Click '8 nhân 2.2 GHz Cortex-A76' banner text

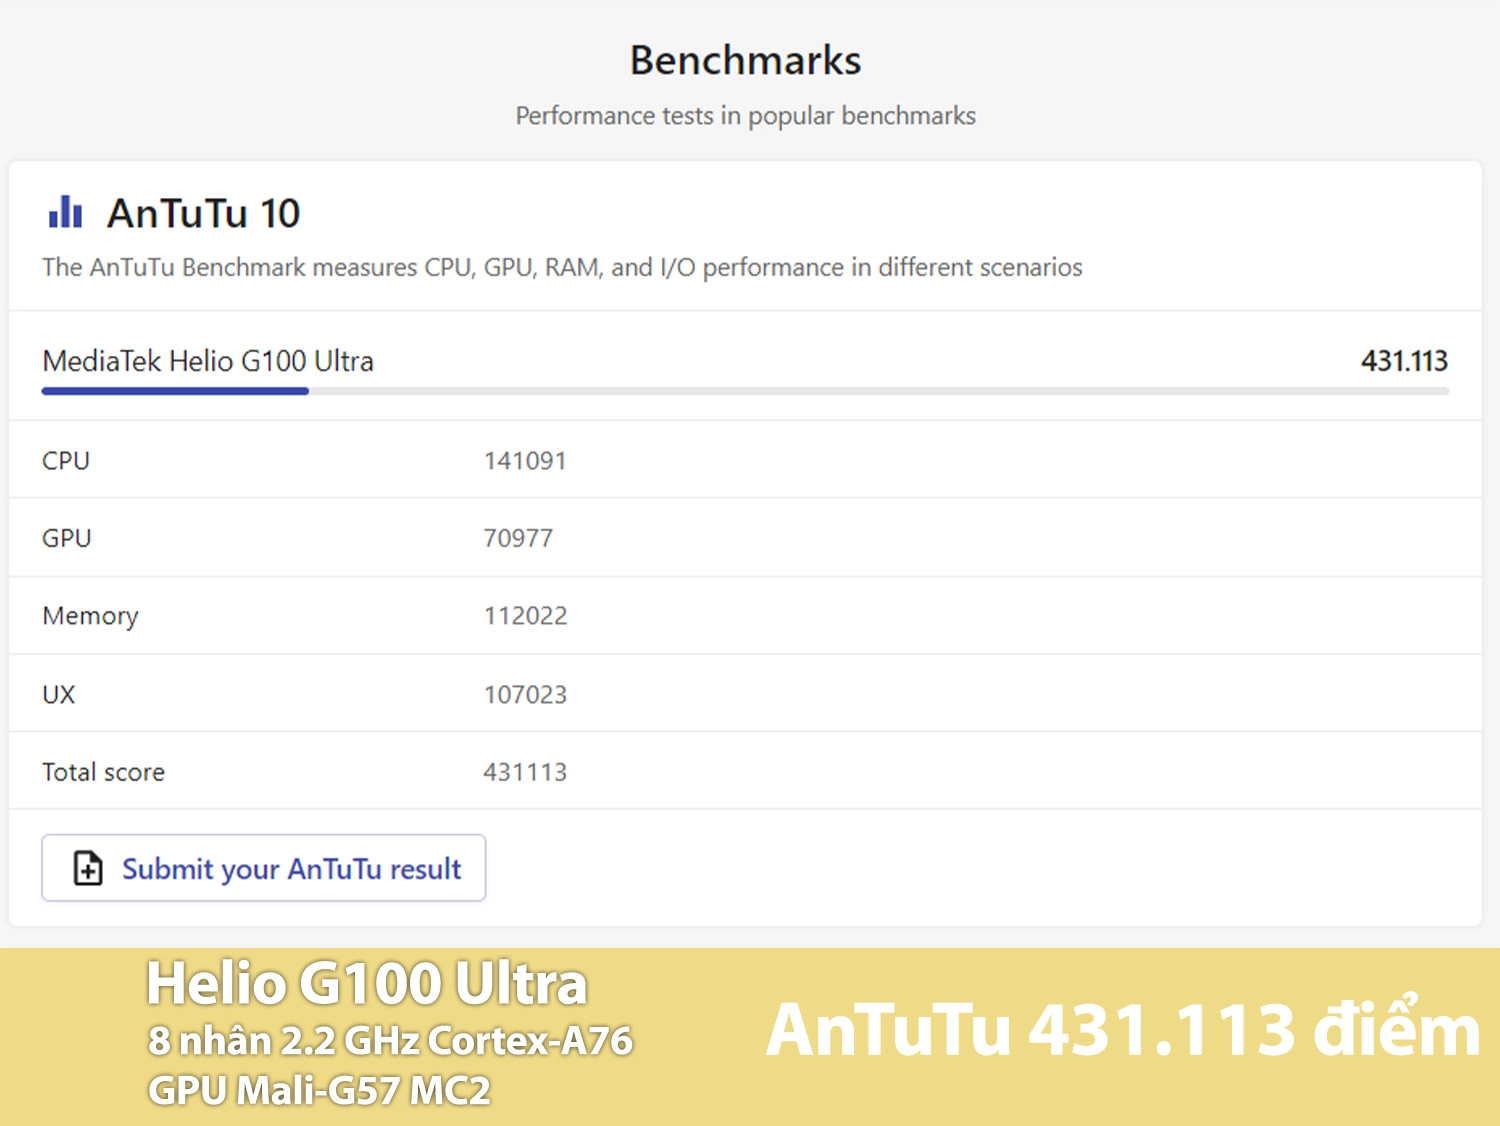[390, 1041]
